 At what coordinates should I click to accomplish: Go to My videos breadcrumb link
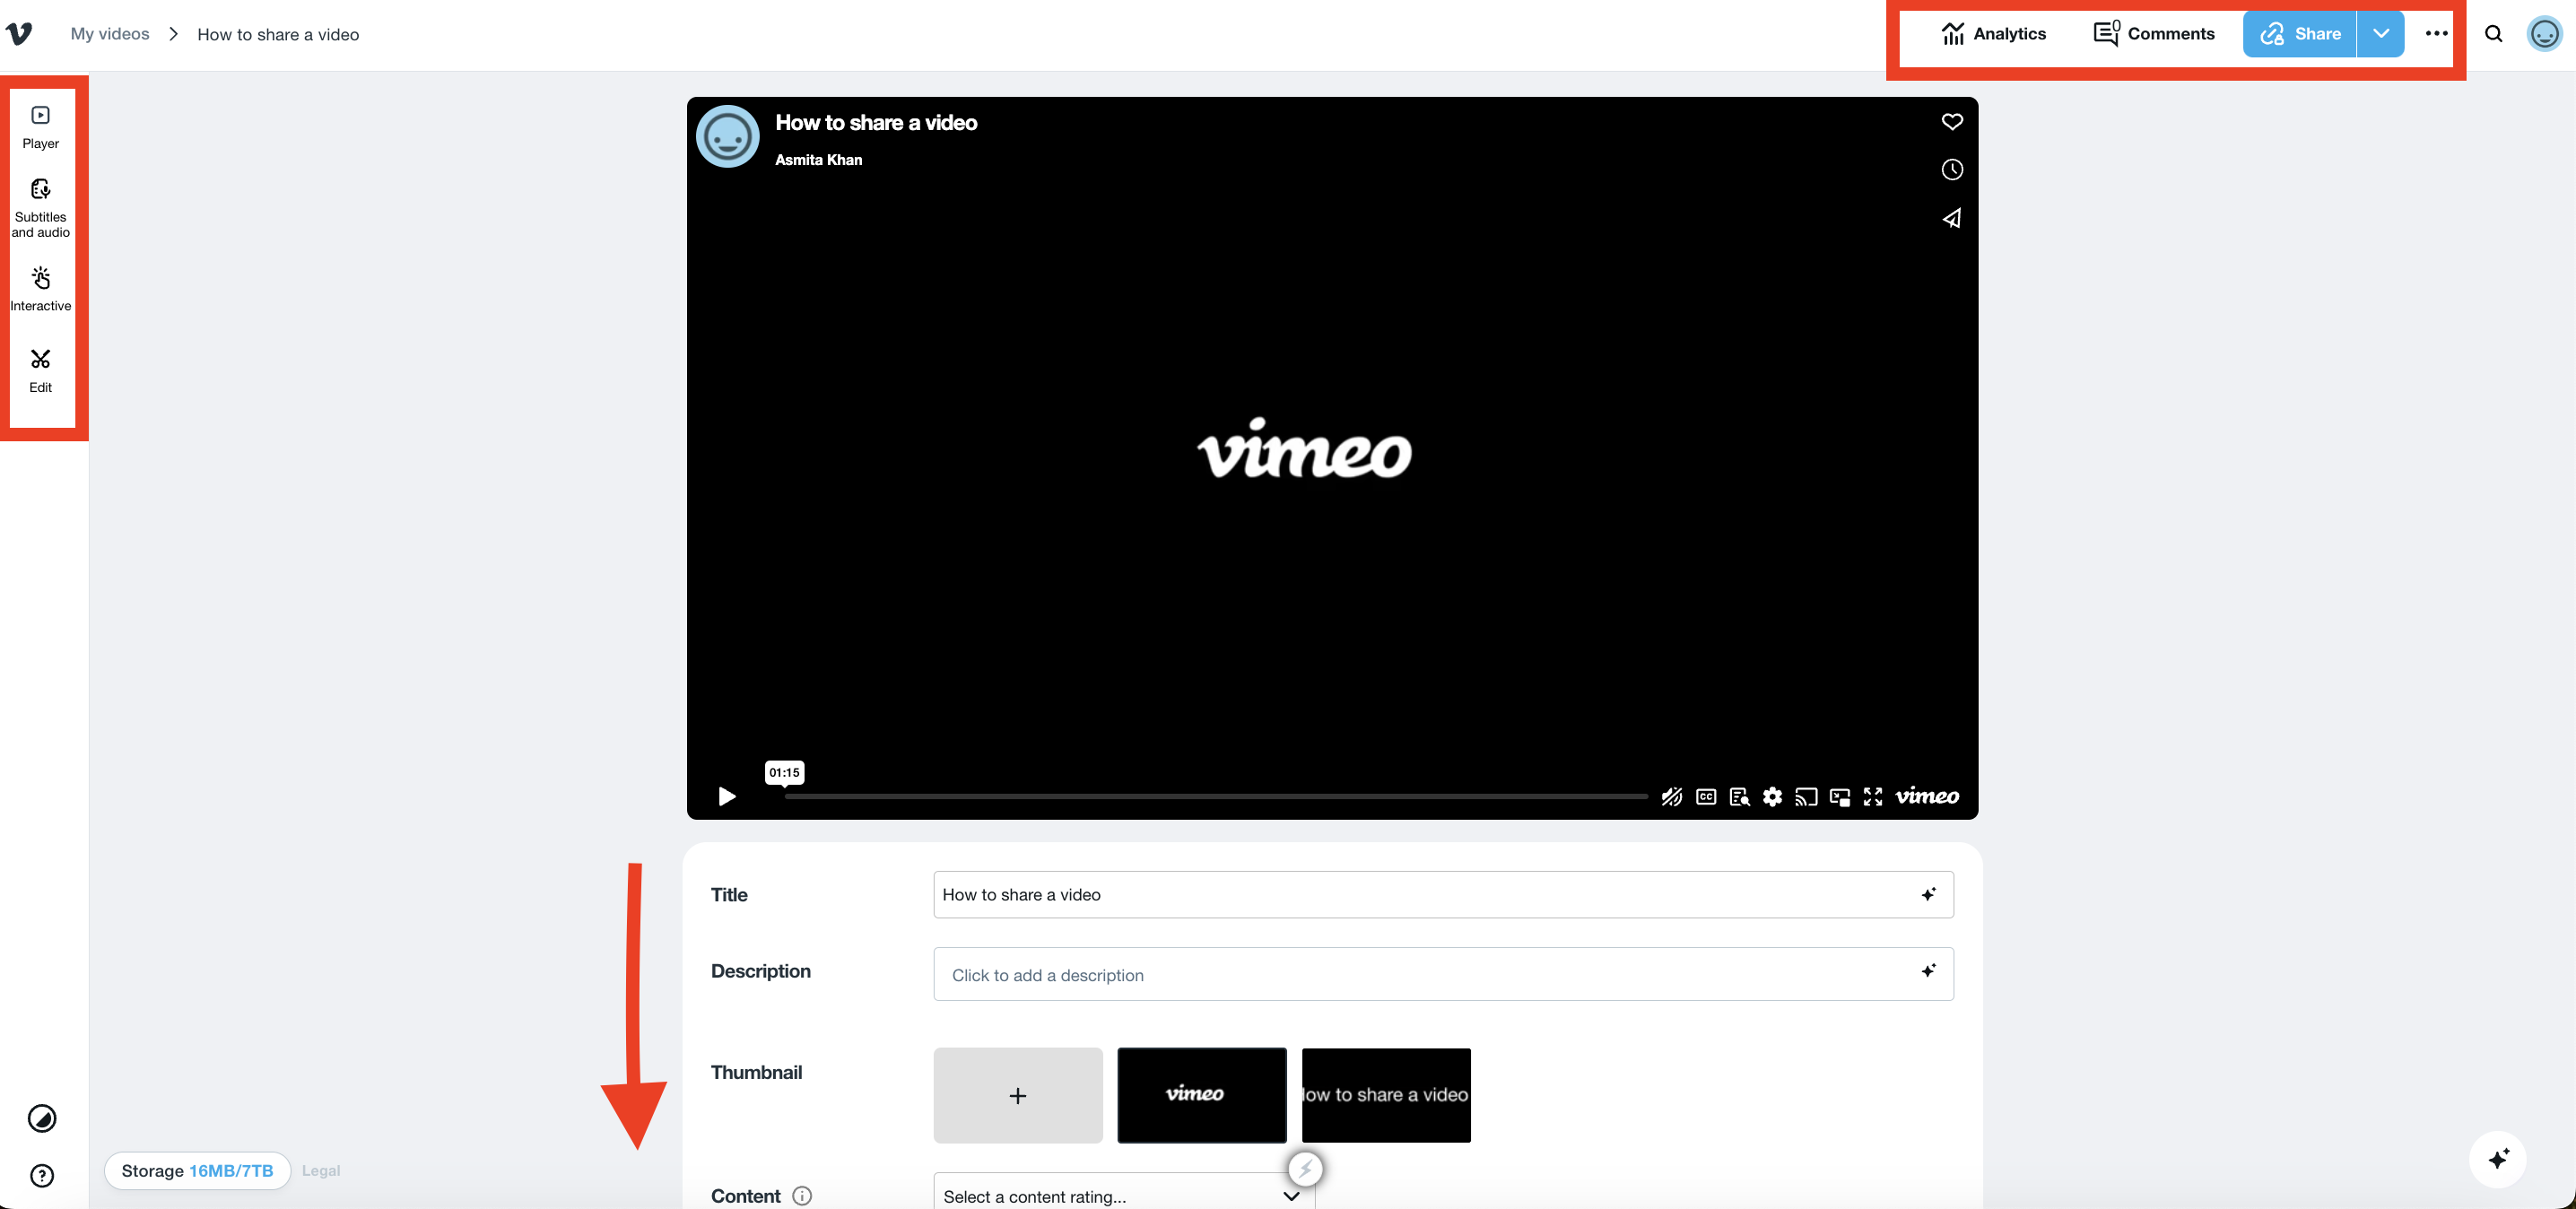pos(110,34)
